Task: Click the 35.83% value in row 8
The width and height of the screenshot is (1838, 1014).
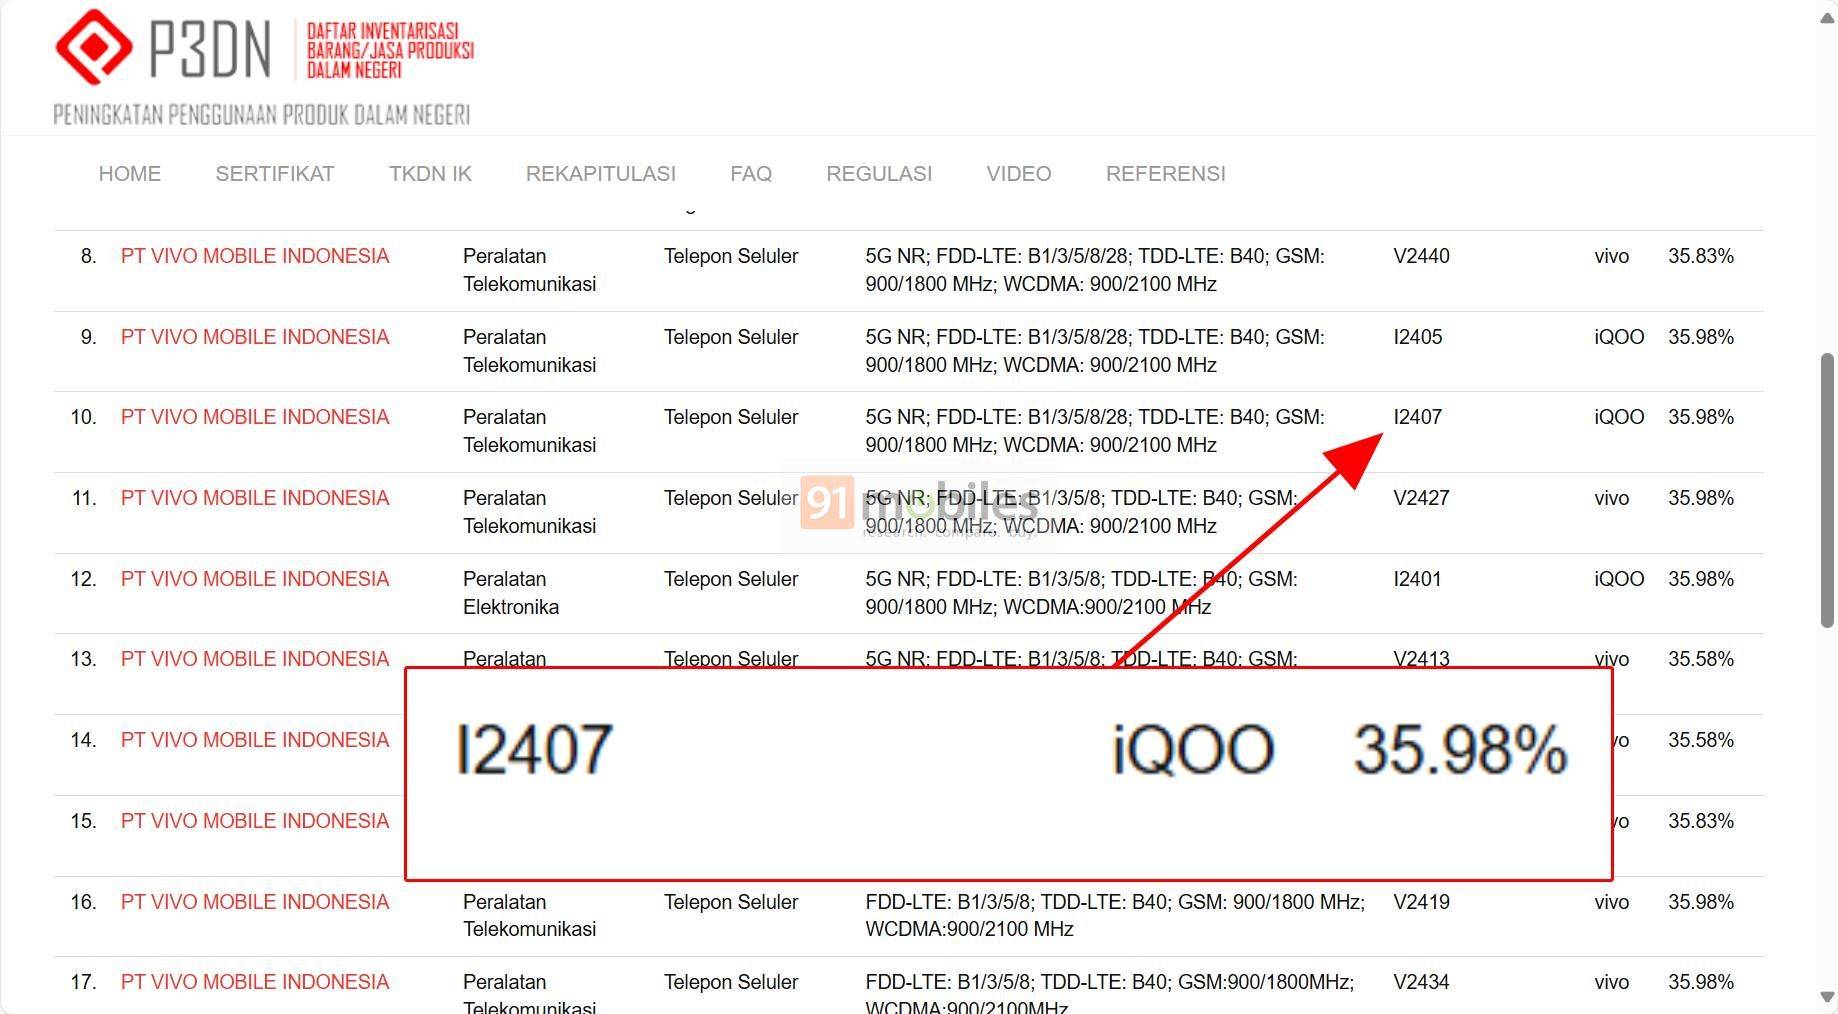Action: tap(1701, 256)
